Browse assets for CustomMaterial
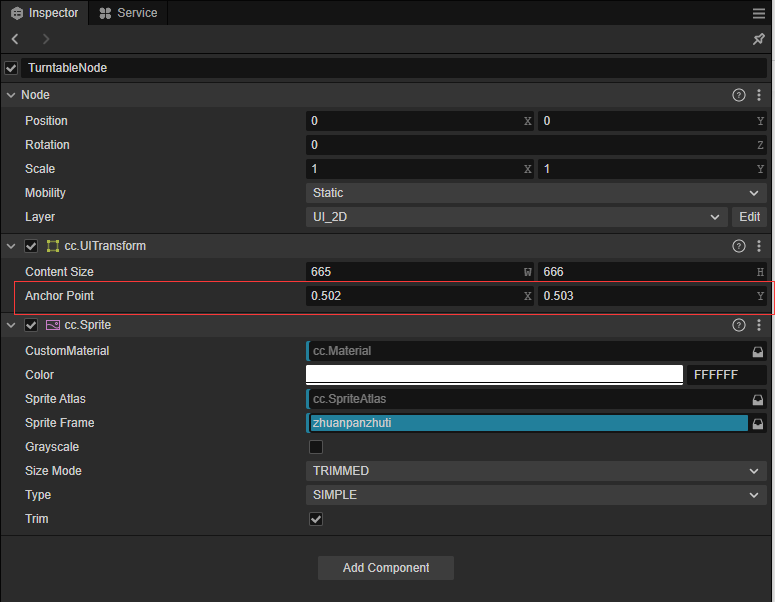 coord(758,351)
